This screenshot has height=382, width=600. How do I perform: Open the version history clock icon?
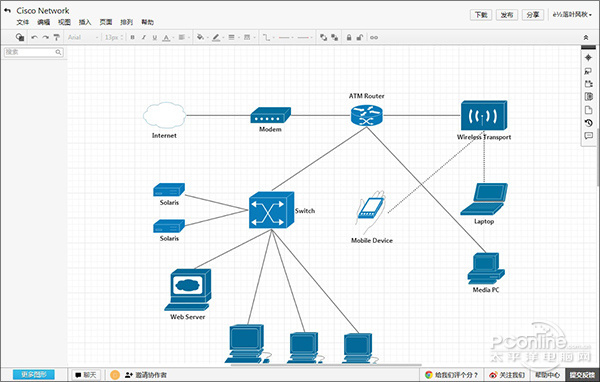pyautogui.click(x=588, y=123)
